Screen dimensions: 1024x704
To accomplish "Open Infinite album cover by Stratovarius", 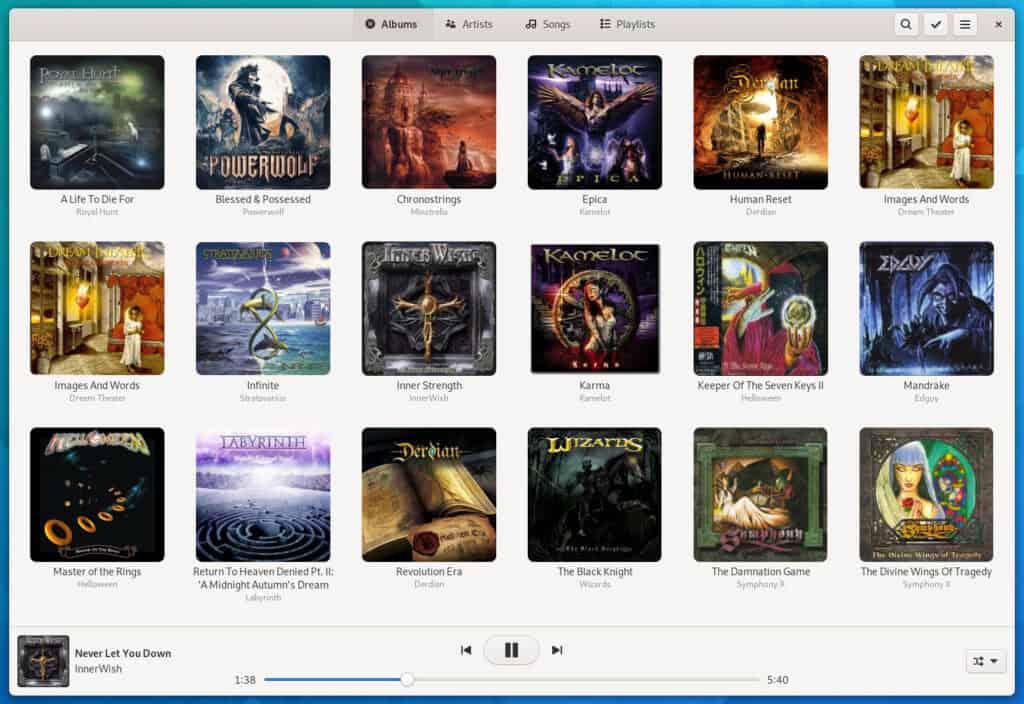I will 263,308.
